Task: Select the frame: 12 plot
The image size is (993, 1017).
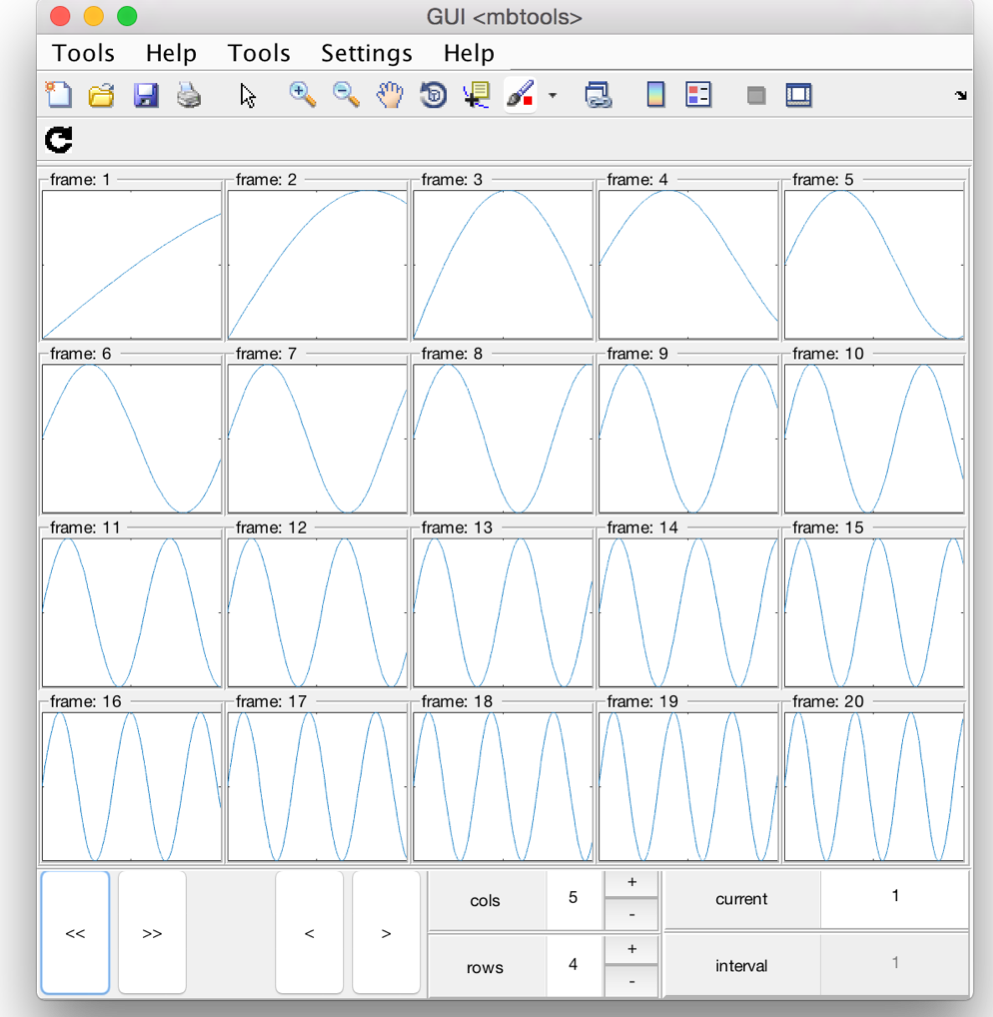Action: (317, 612)
